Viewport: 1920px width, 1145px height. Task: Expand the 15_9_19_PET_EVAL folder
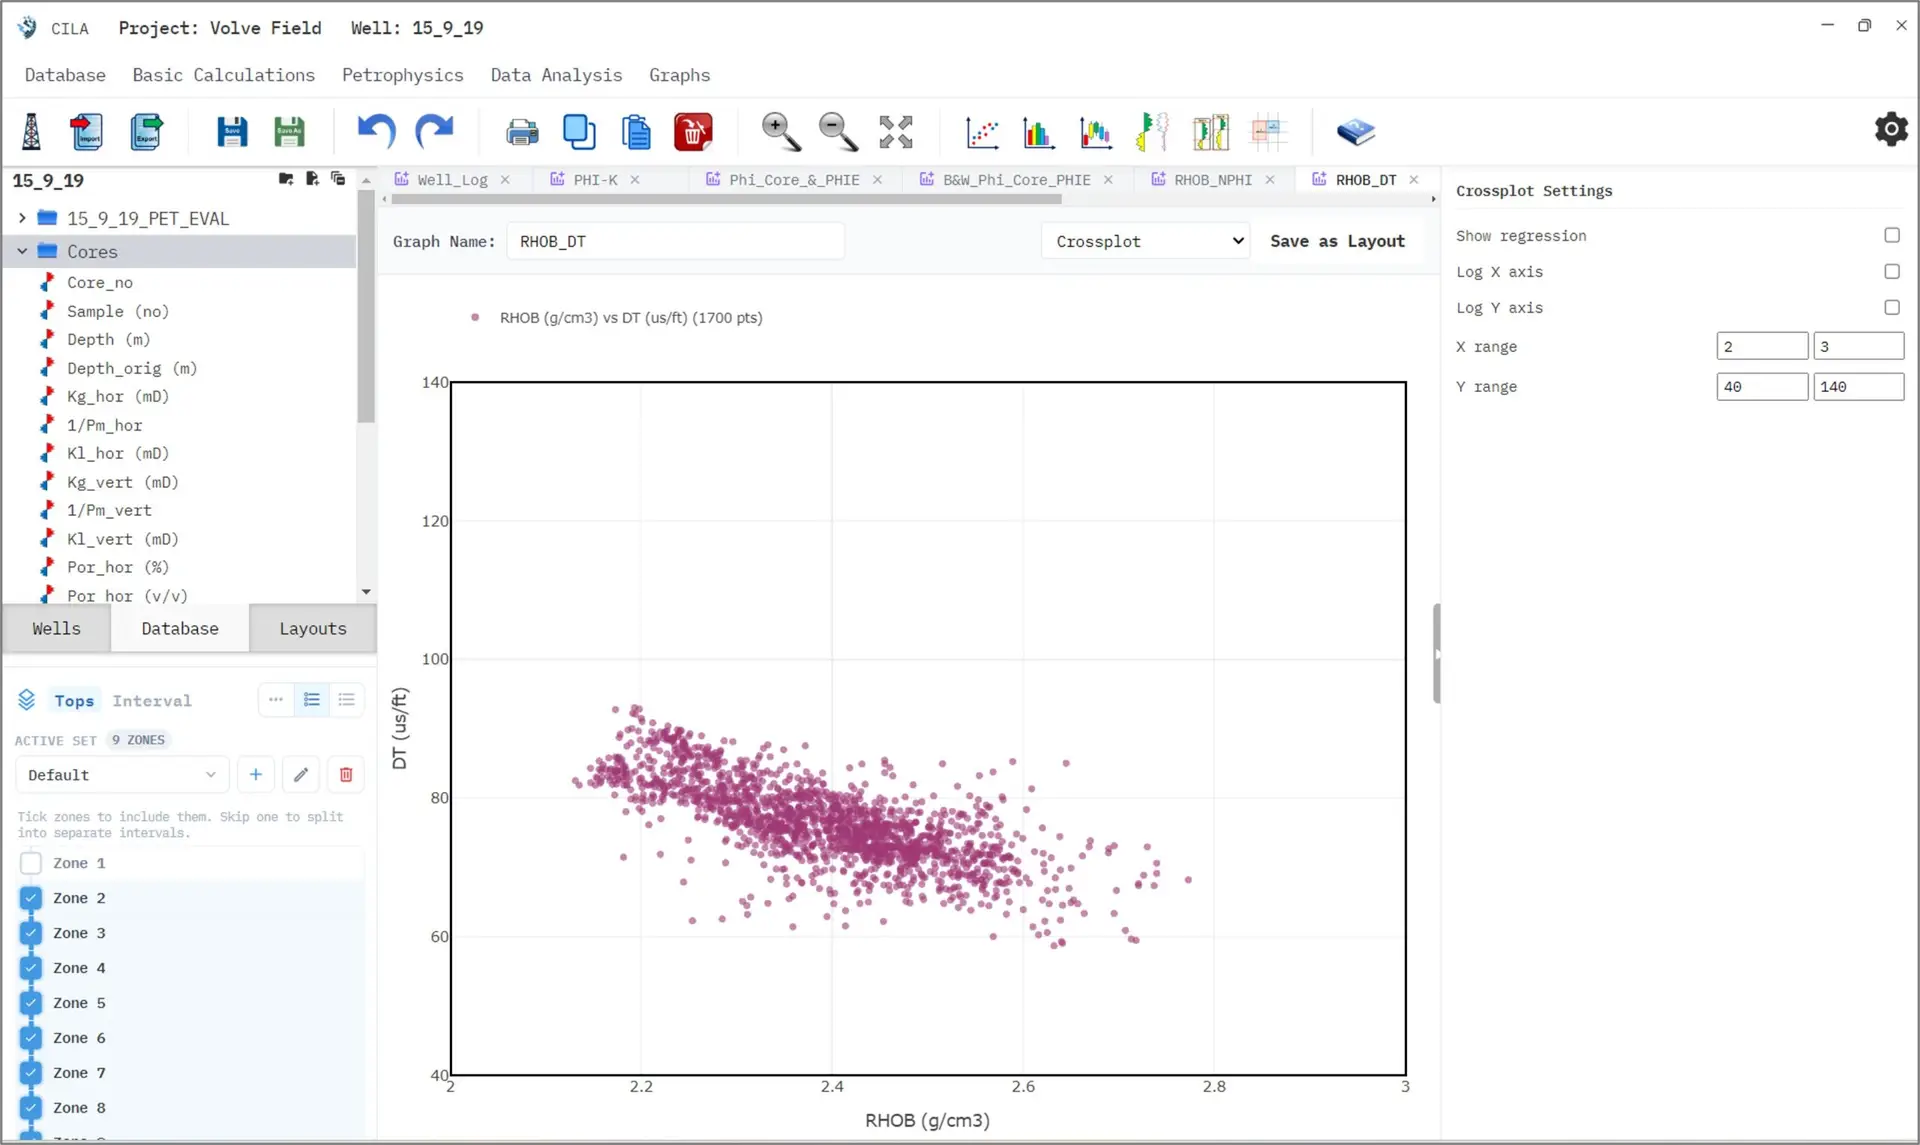[22, 218]
